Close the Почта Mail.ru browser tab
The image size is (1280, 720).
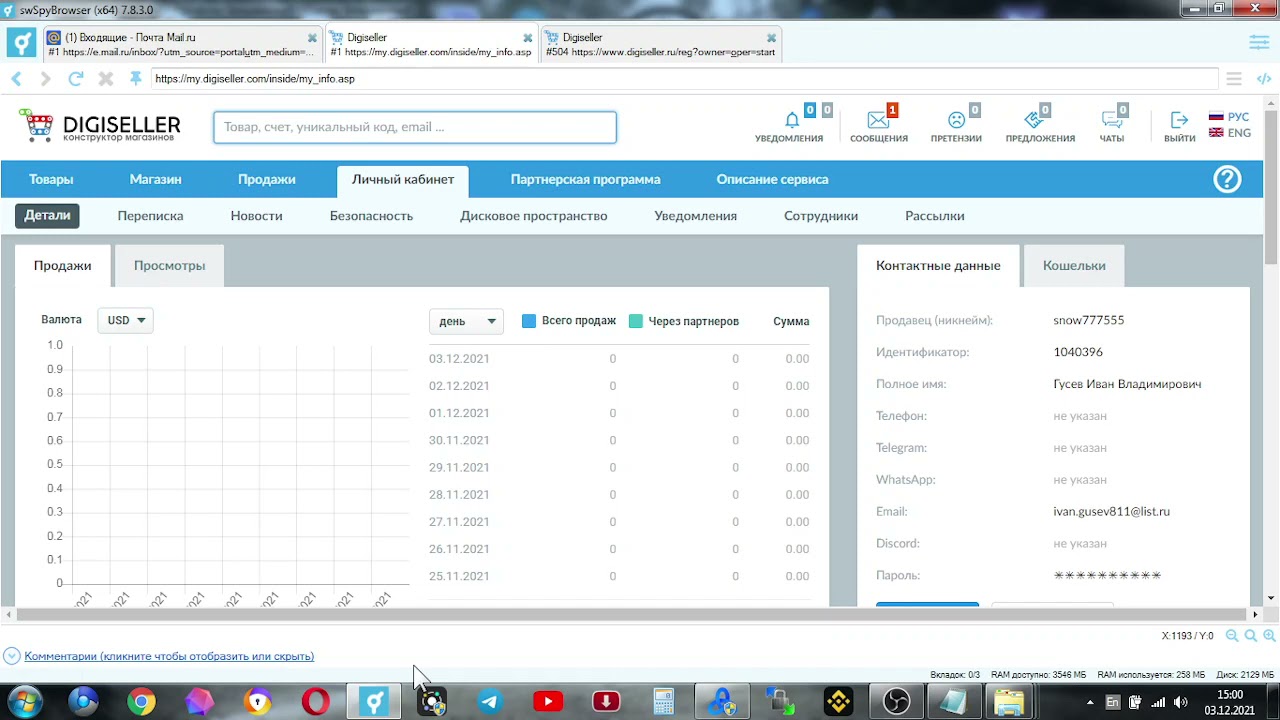(312, 38)
